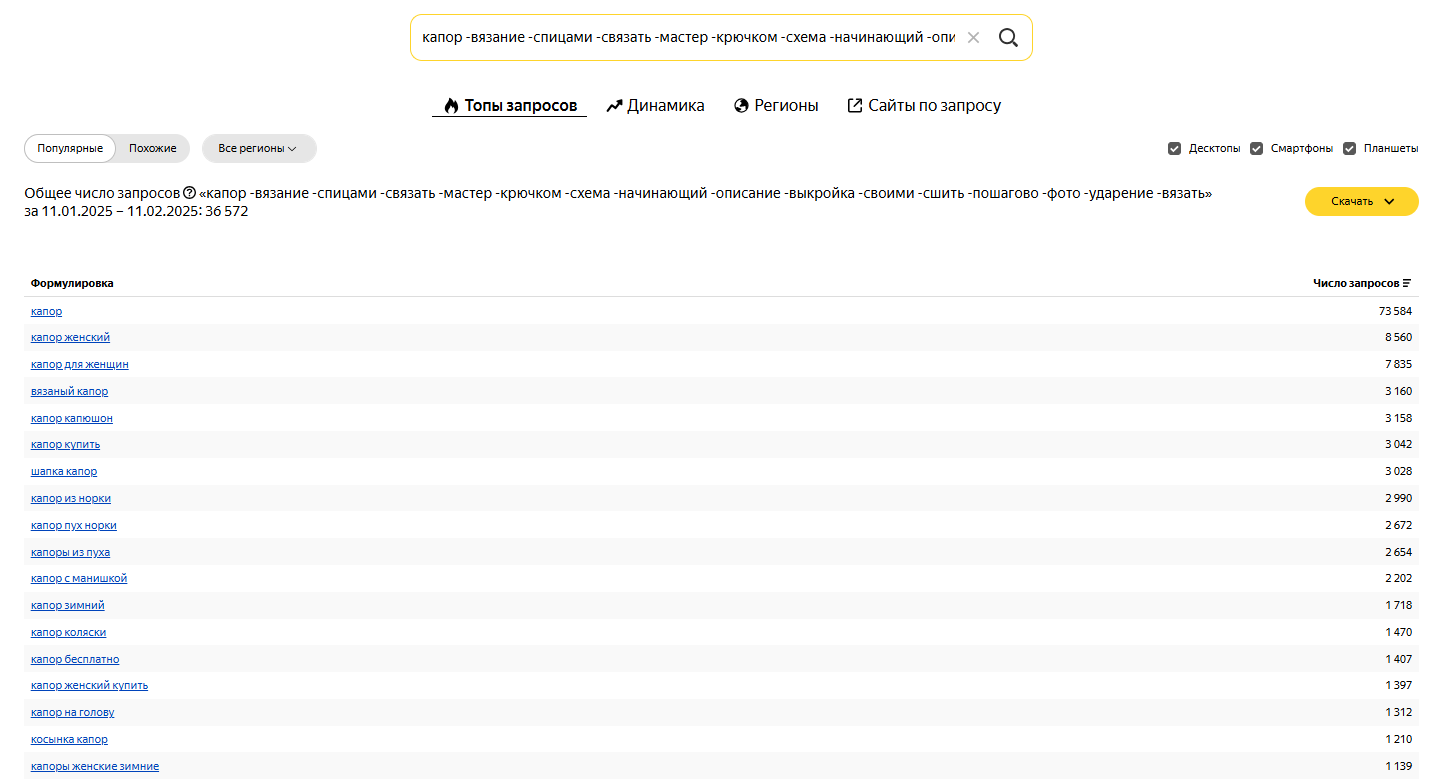
Task: Clear the search field with X icon
Action: pyautogui.click(x=973, y=38)
